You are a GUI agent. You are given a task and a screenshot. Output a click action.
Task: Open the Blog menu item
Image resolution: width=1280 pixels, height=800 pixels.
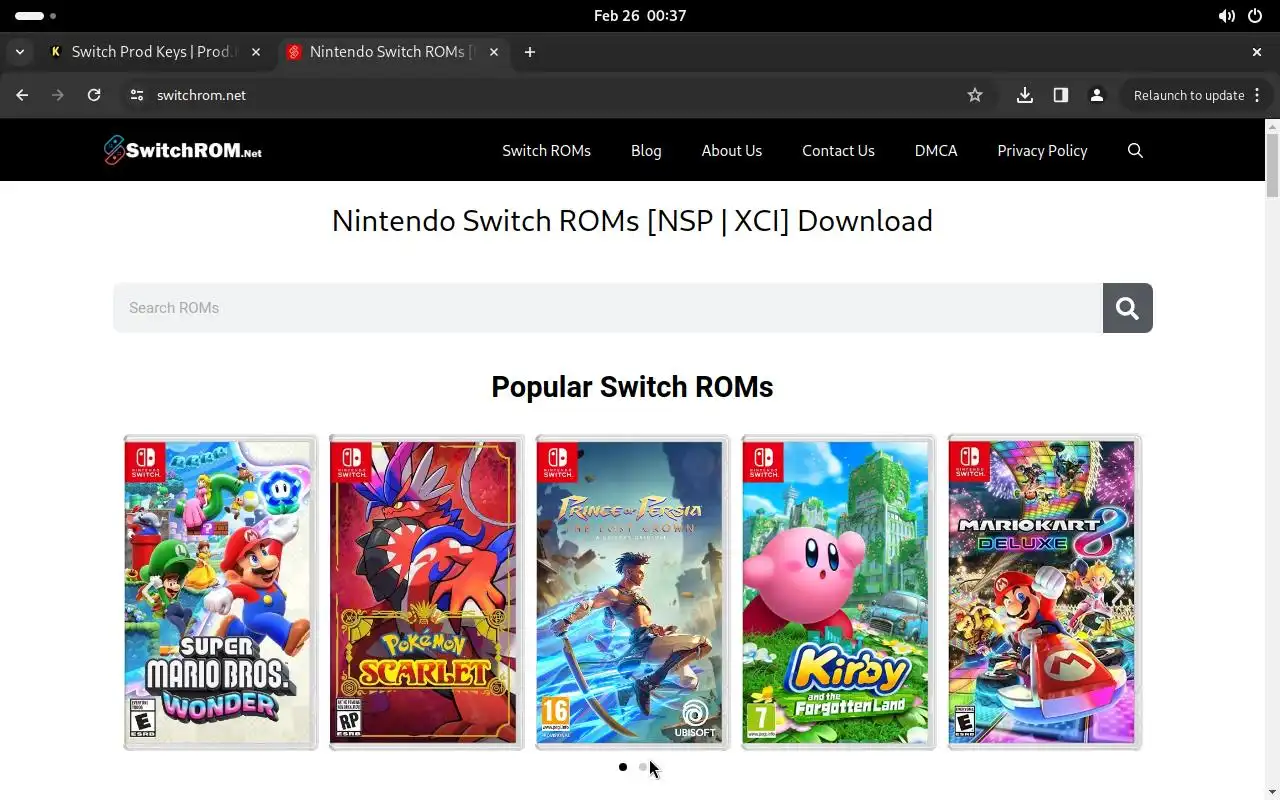pyautogui.click(x=646, y=150)
